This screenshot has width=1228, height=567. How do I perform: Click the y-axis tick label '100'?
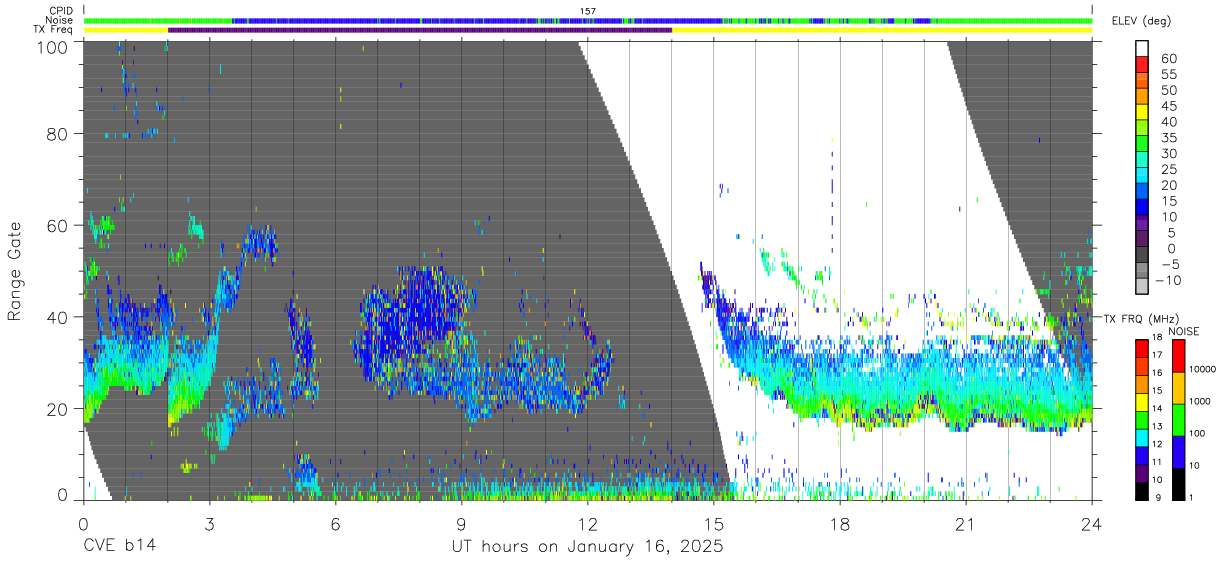point(54,46)
